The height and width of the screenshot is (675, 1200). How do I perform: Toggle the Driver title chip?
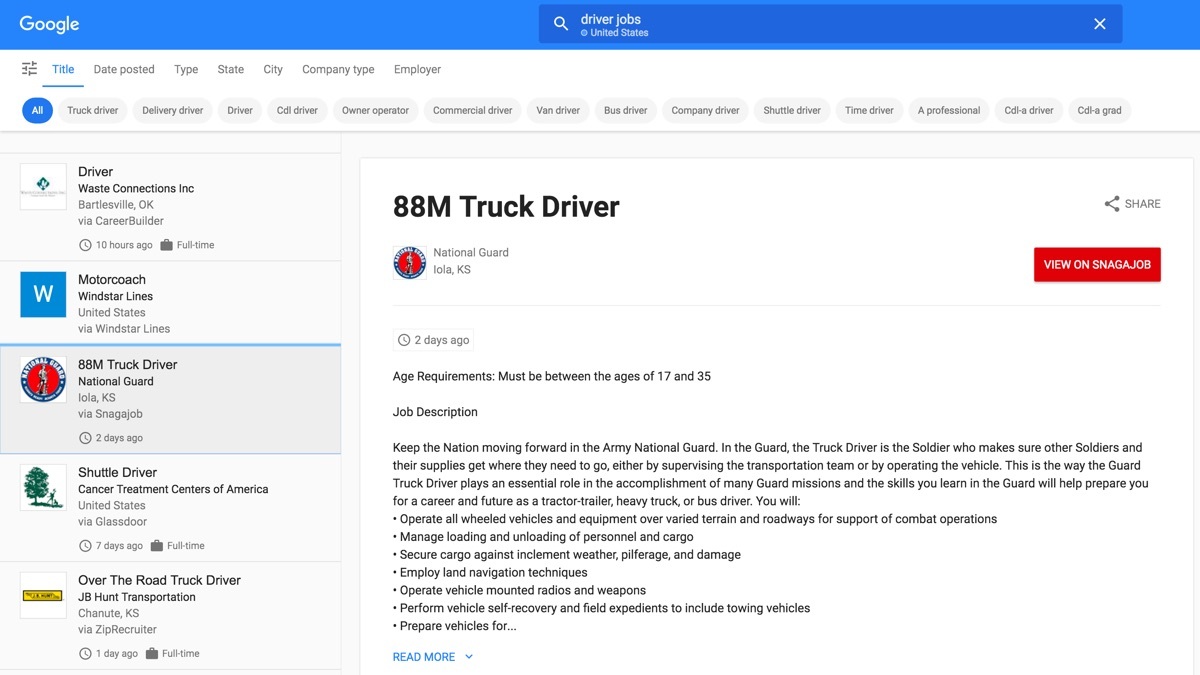point(240,110)
